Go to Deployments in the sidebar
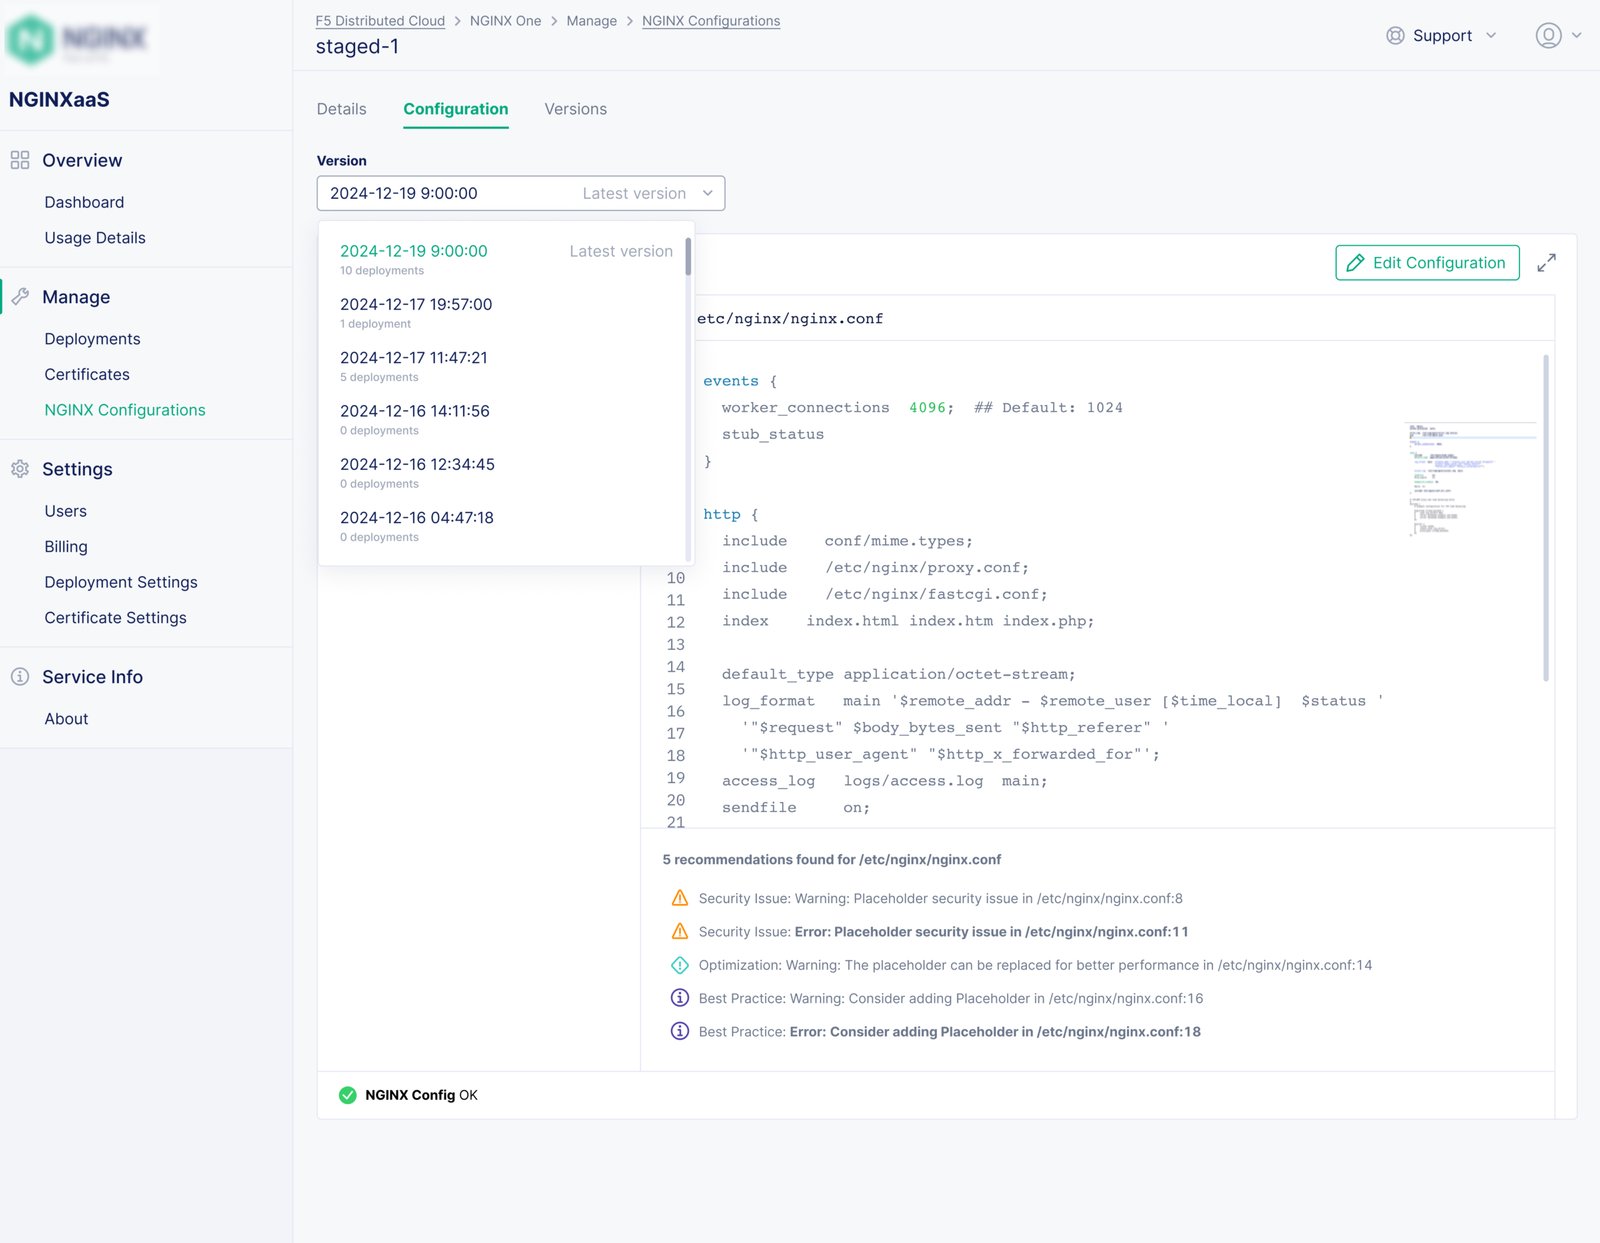 click(x=92, y=339)
